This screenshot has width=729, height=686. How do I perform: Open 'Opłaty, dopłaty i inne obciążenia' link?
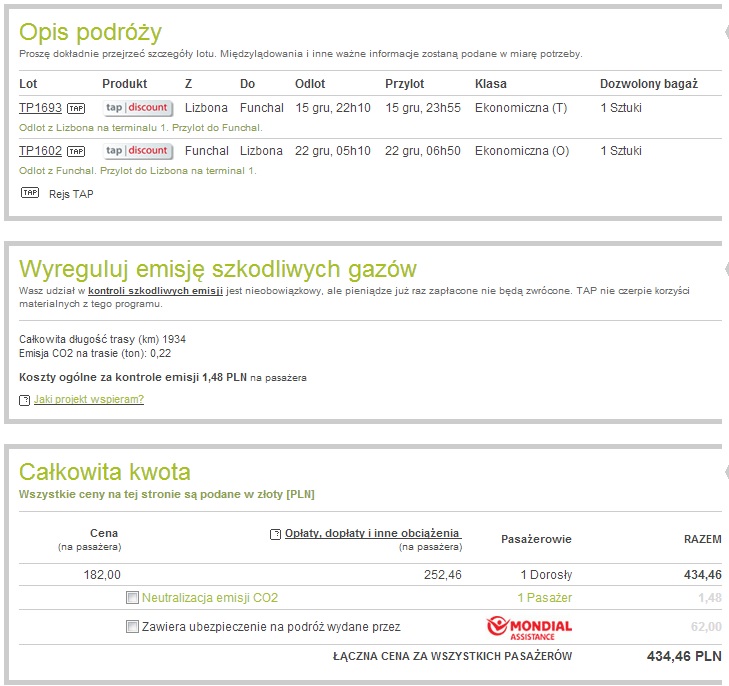372,533
